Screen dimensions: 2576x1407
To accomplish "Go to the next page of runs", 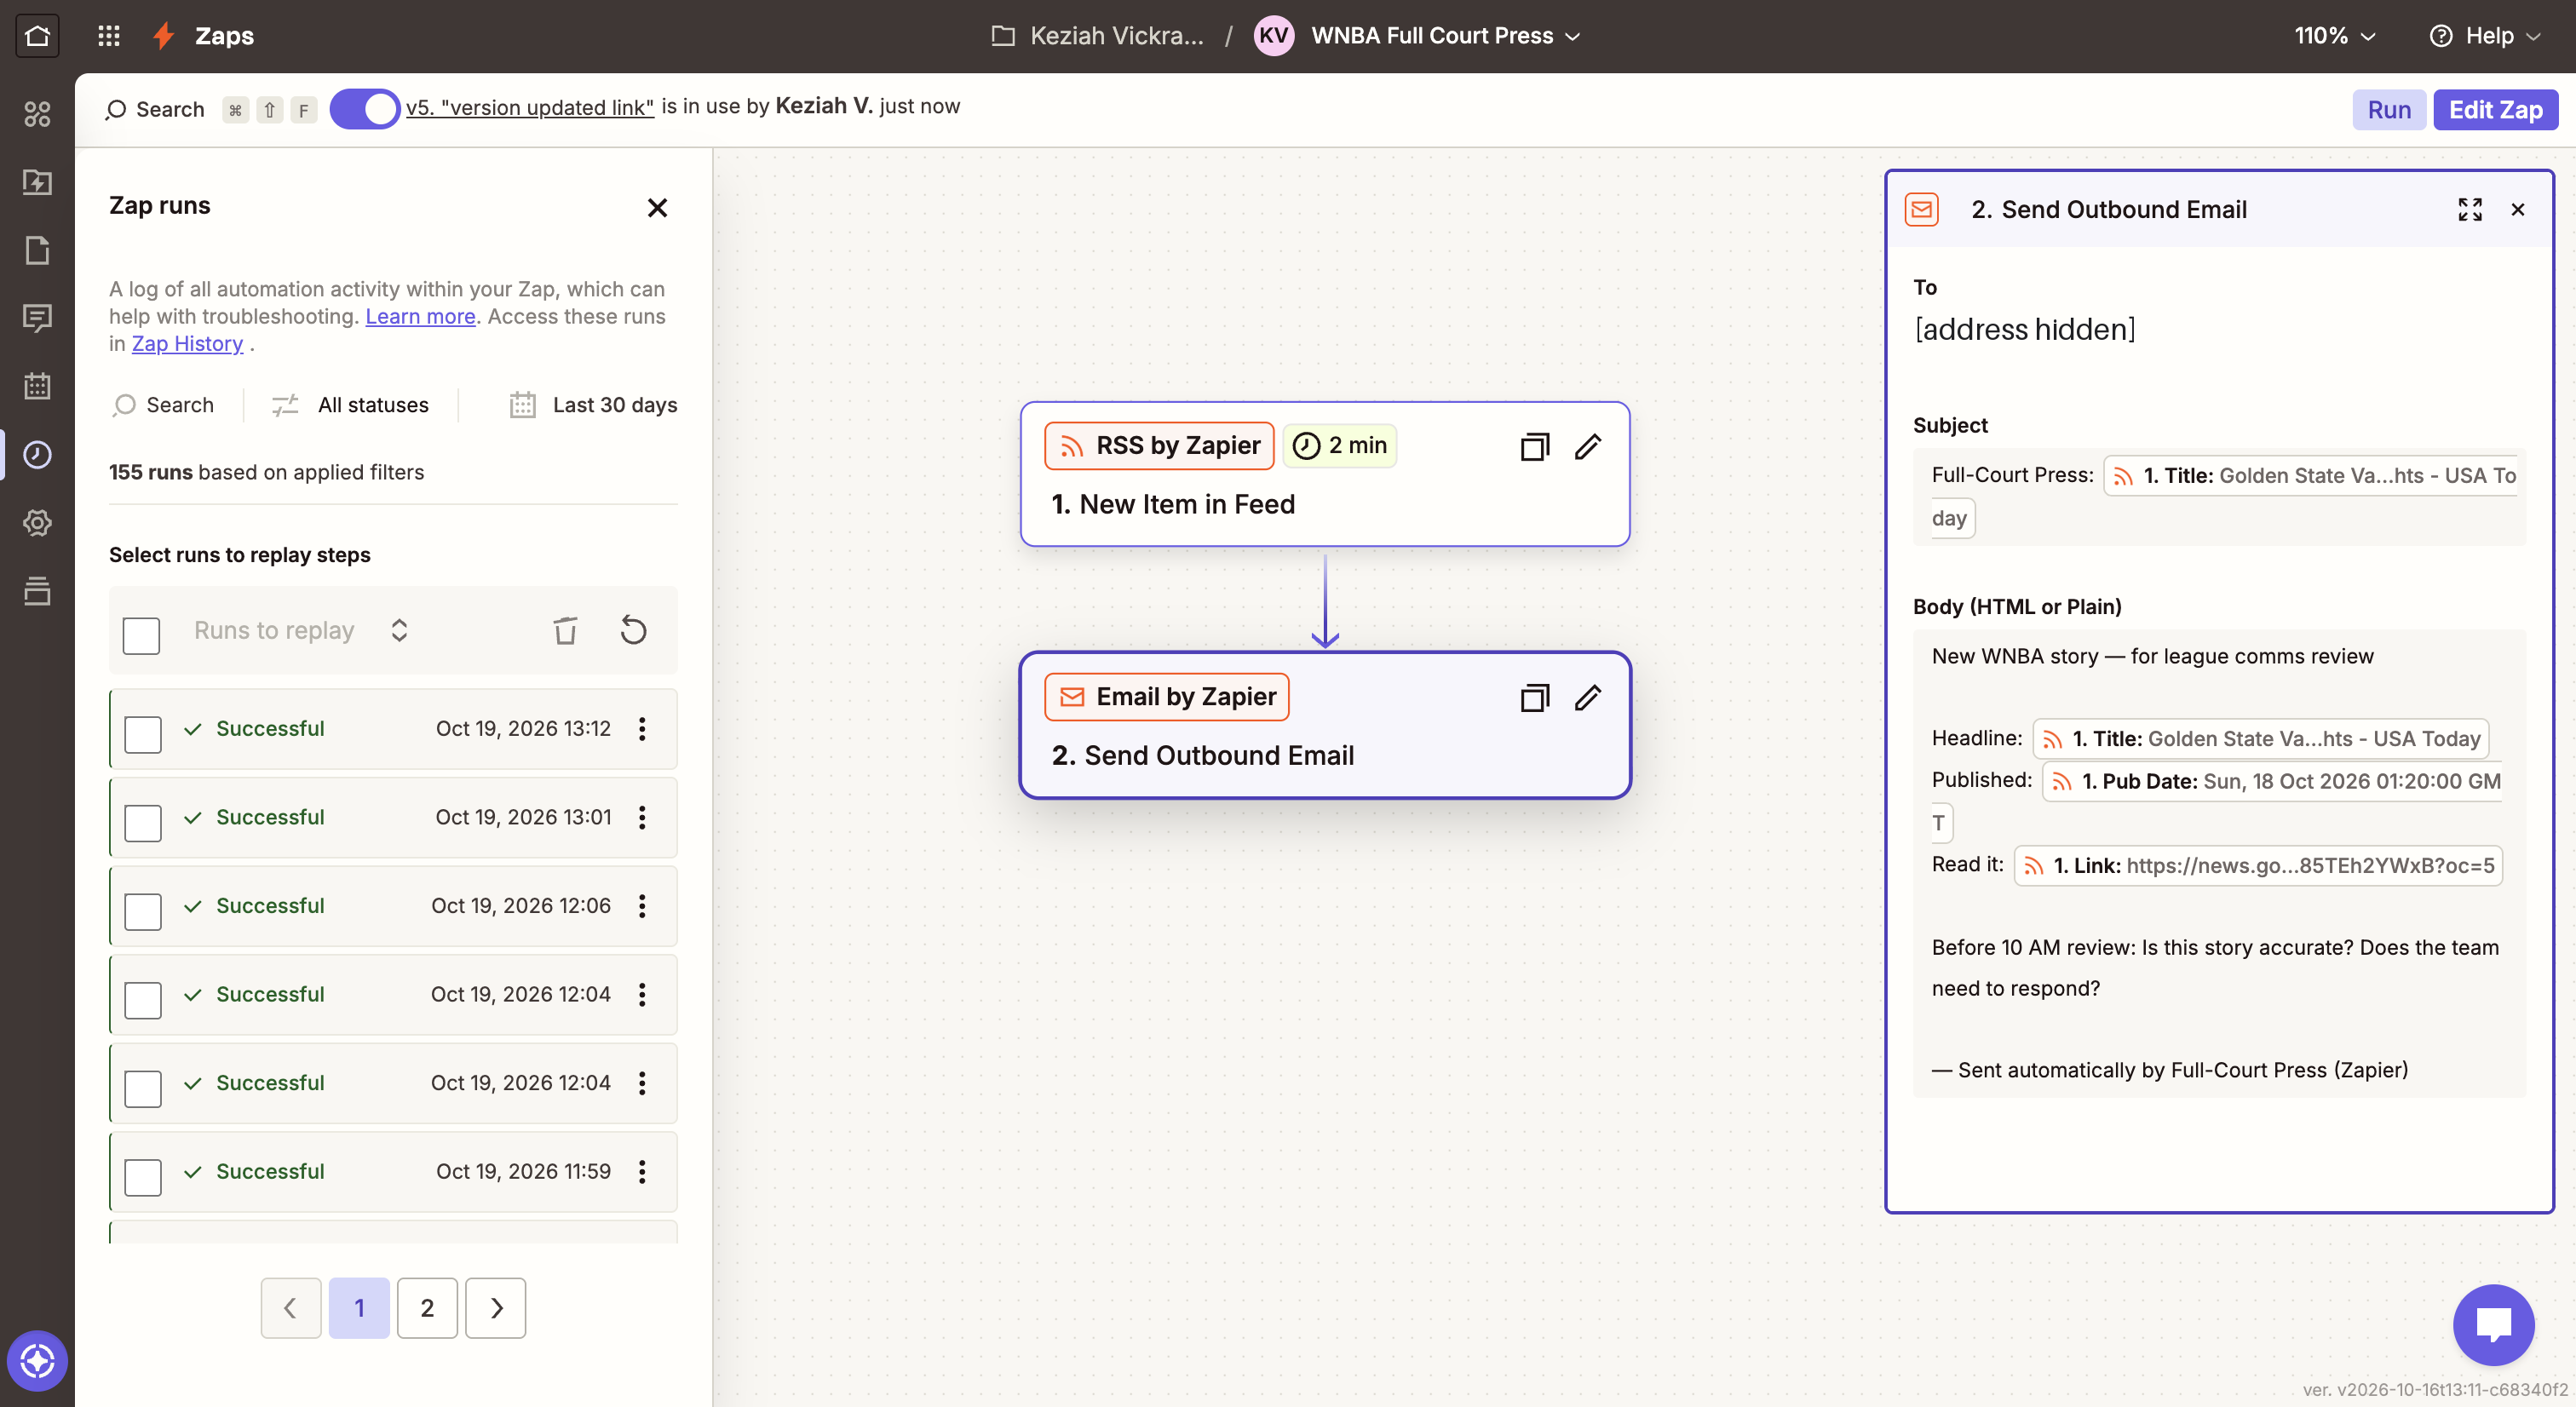I will click(496, 1308).
